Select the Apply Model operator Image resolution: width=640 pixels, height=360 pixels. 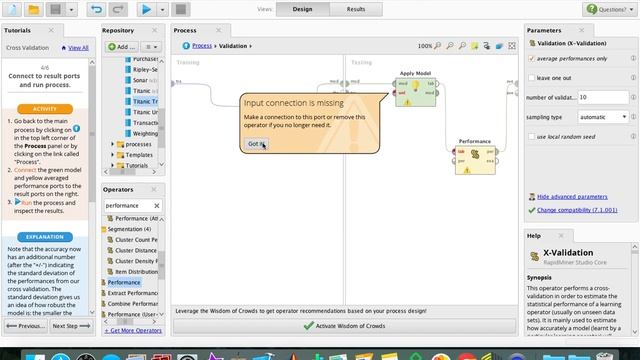[x=416, y=92]
